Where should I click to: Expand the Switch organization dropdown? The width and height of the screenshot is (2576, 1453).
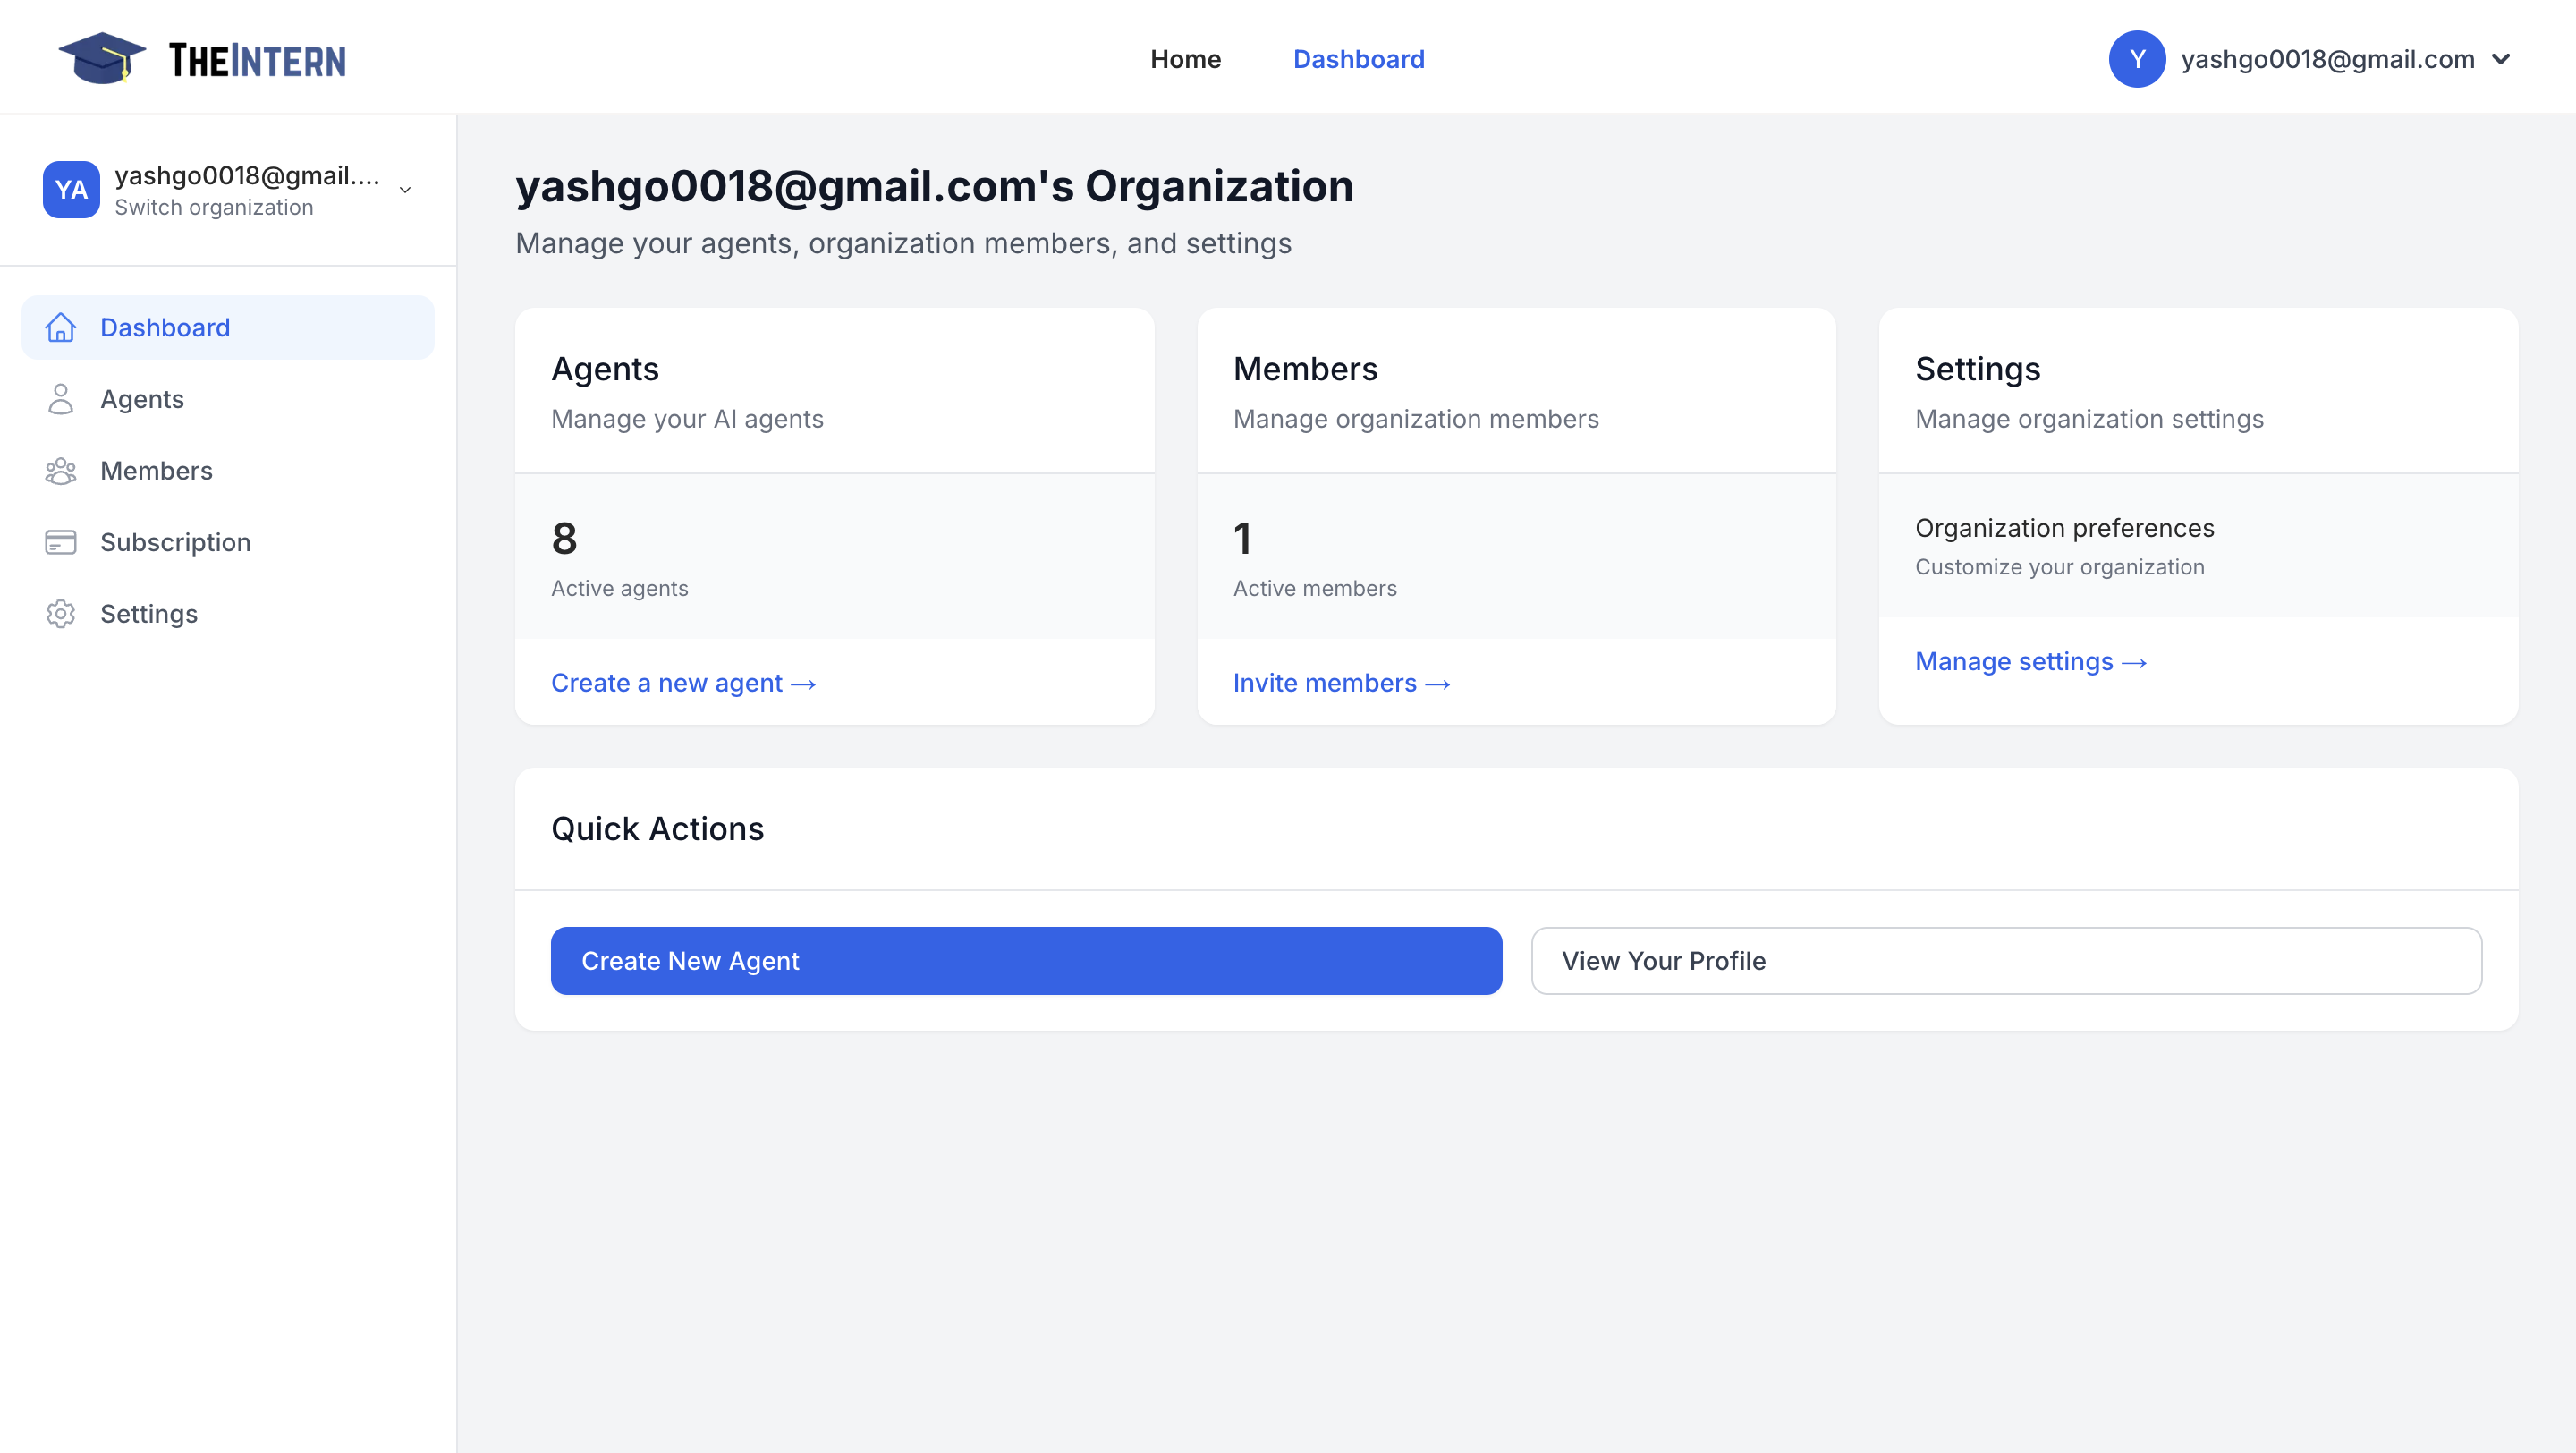[404, 189]
